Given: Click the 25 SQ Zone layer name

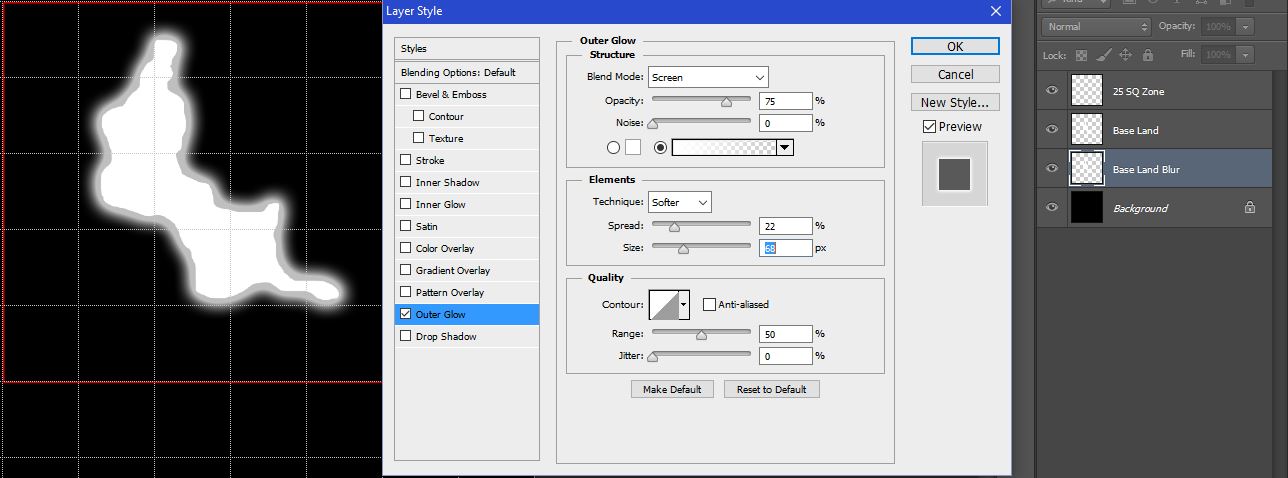Looking at the screenshot, I should click(x=1138, y=91).
